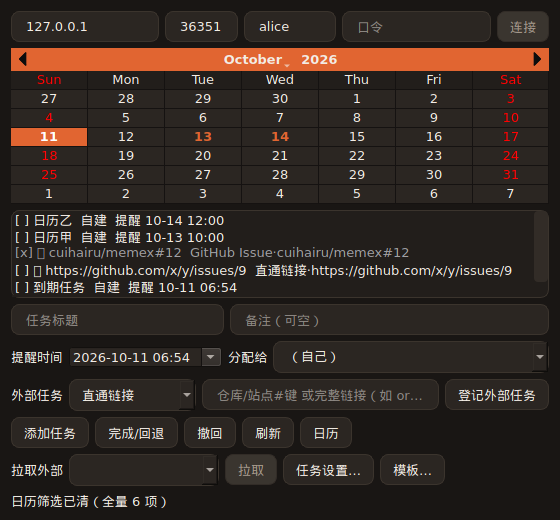Click the 添加任务 button
This screenshot has height=520, width=560.
[x=50, y=433]
